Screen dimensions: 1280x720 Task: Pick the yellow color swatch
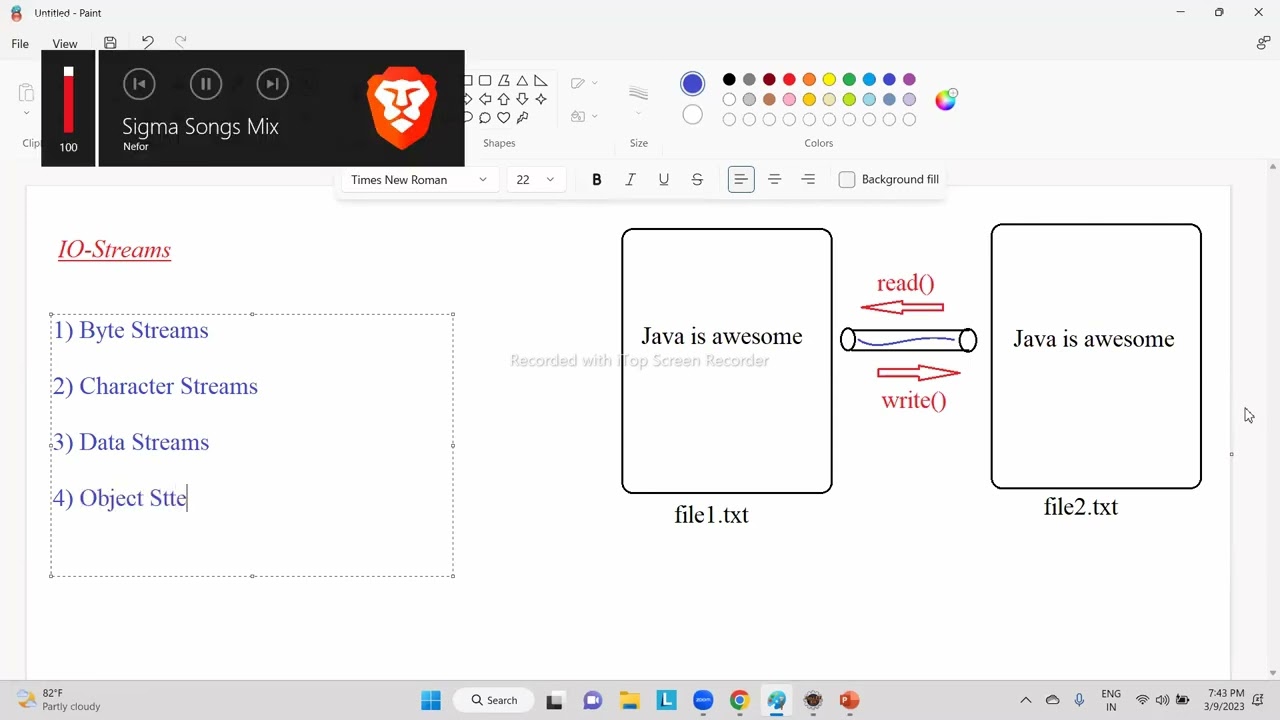[829, 80]
